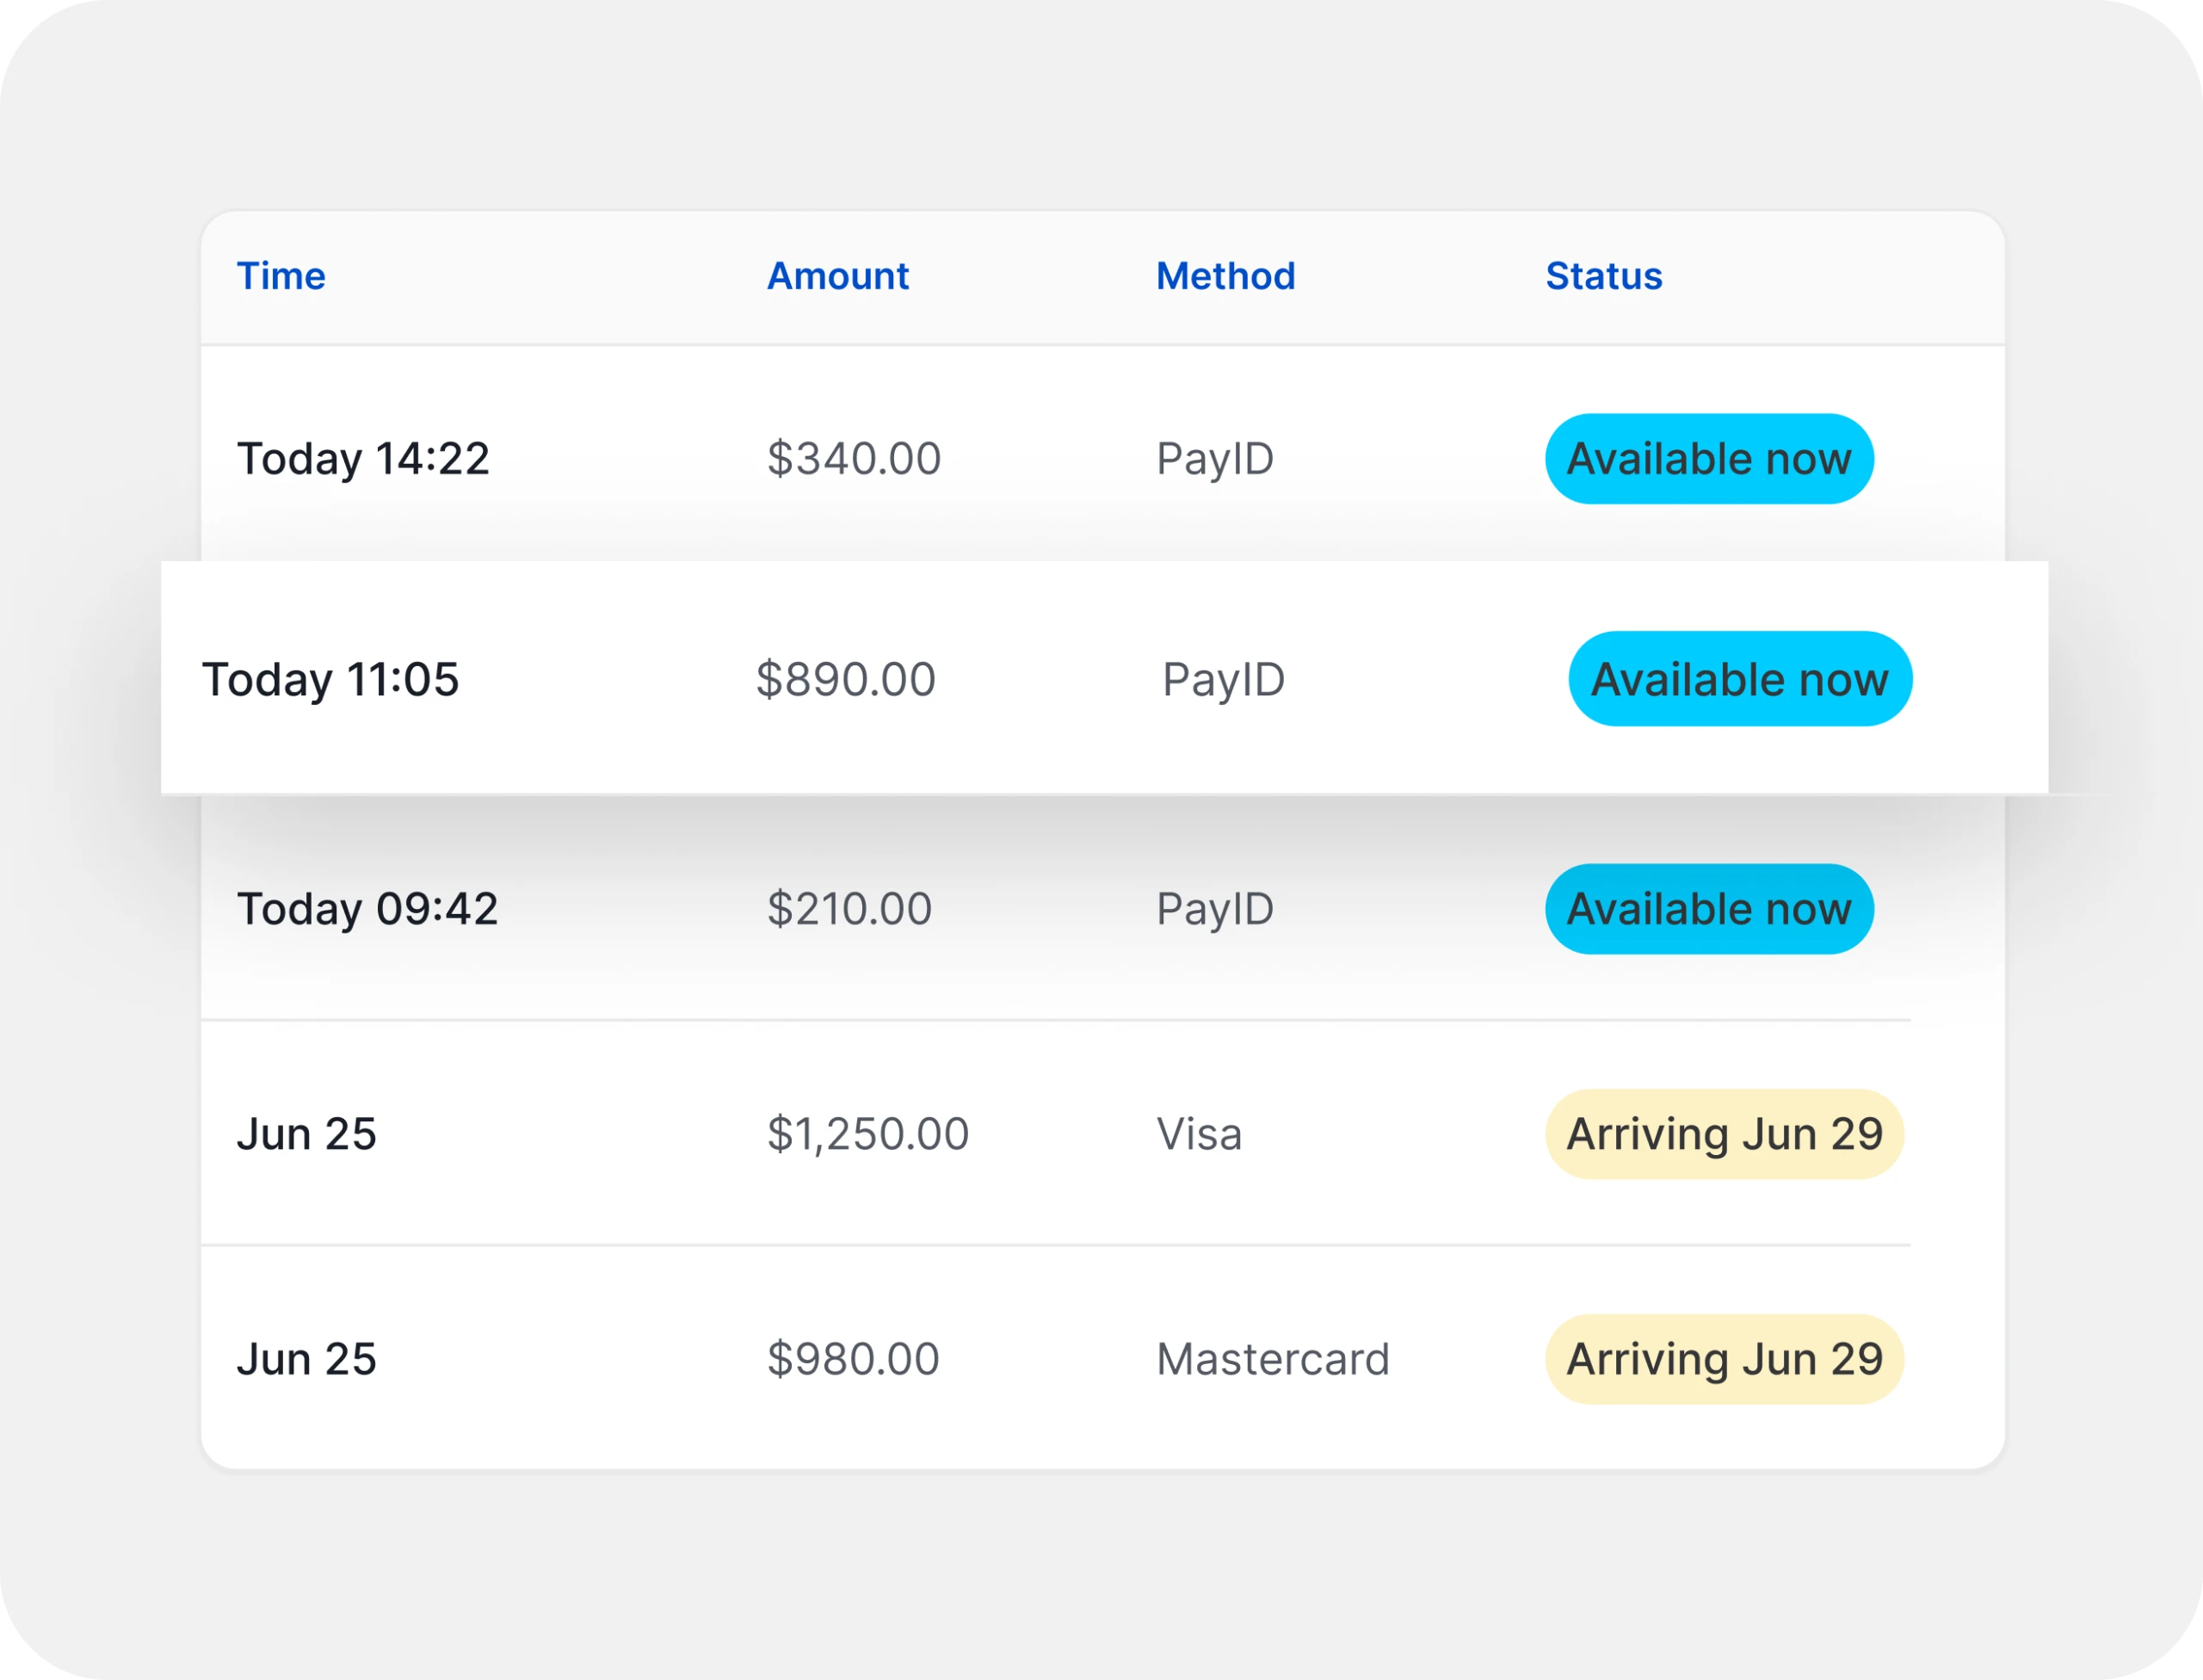Screen dimensions: 2203x1680
Task: Click the Mastercard method cell
Action: [1272, 1359]
